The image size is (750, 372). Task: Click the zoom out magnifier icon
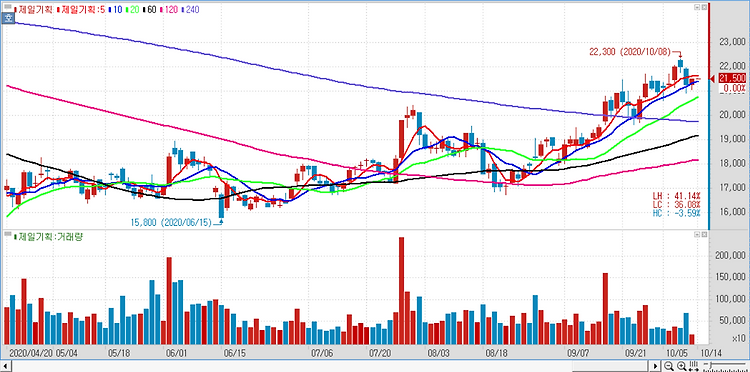click(x=670, y=367)
